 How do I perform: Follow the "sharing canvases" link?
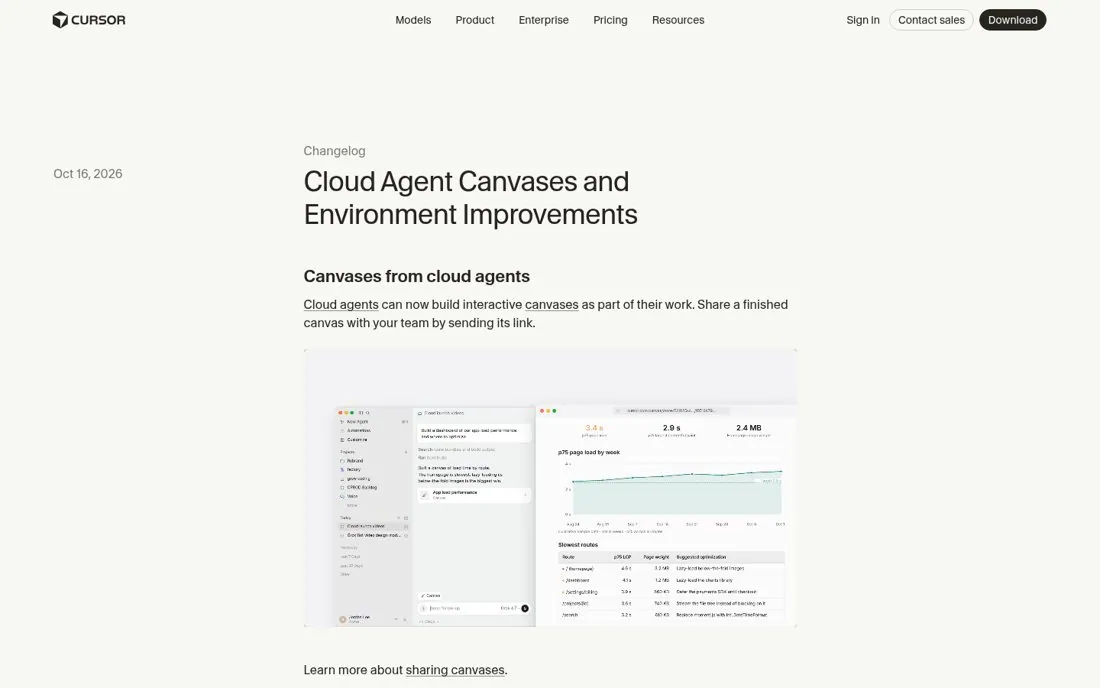pos(455,670)
